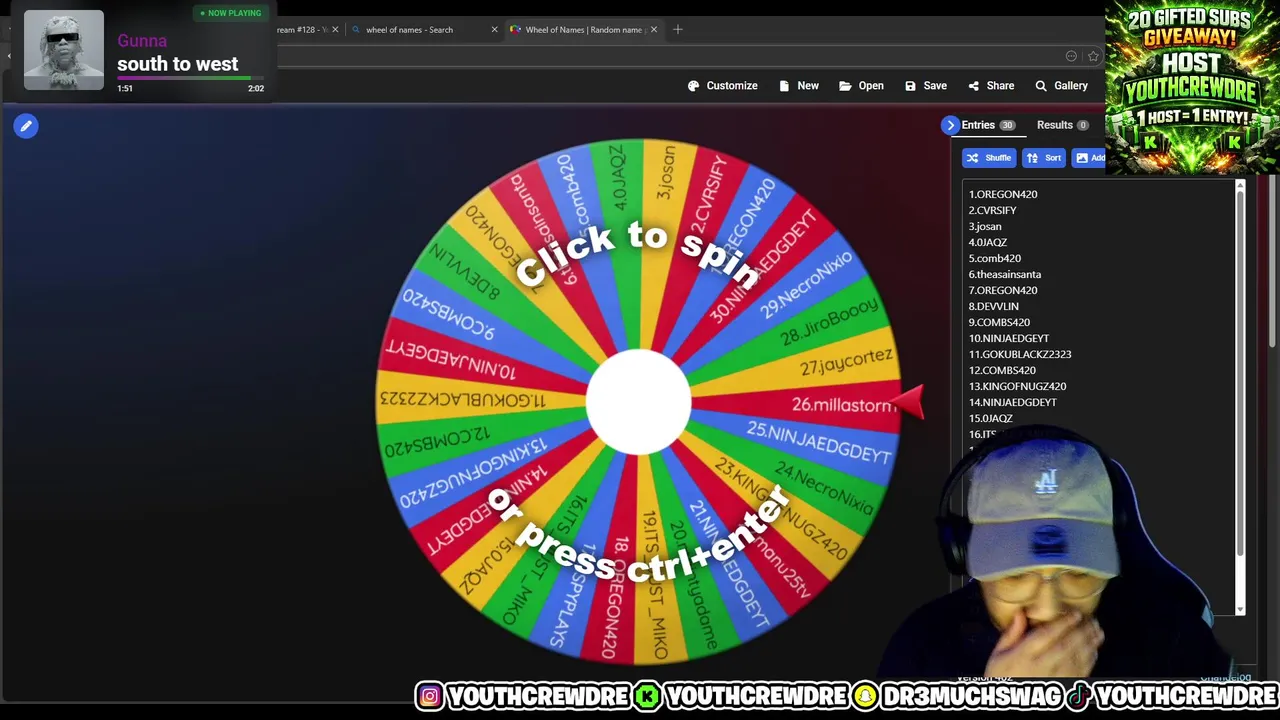1280x720 pixels.
Task: Open the wheel Gallery
Action: (1061, 86)
